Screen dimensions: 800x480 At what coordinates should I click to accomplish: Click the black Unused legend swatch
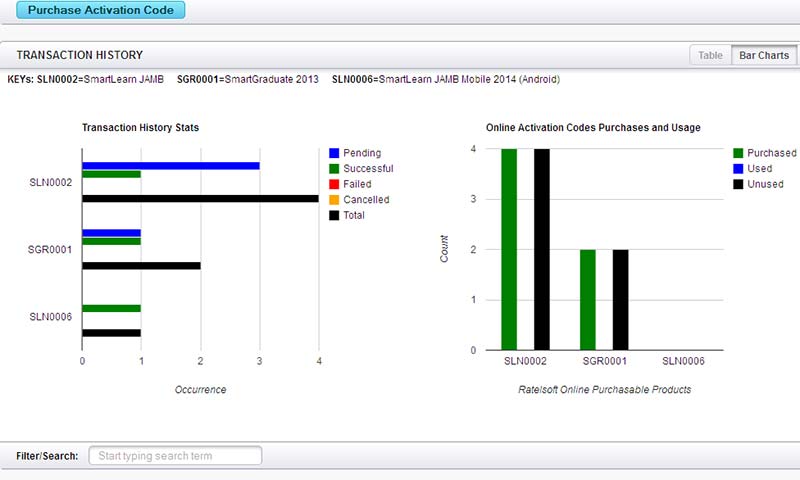tap(739, 184)
